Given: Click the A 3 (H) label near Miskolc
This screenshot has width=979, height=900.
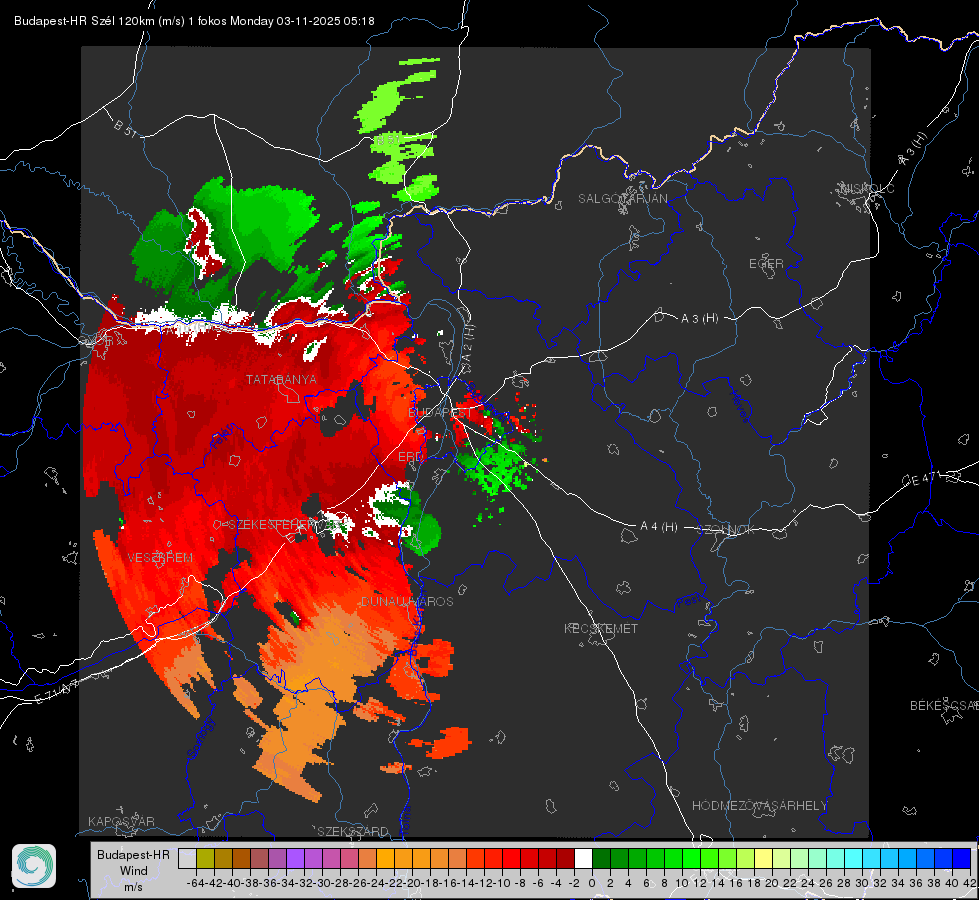Looking at the screenshot, I should click(913, 149).
